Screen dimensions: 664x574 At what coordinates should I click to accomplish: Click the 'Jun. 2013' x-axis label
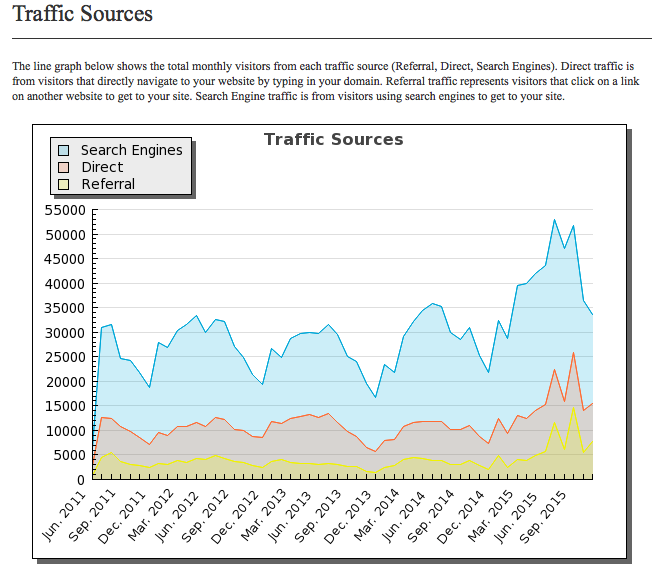point(295,516)
